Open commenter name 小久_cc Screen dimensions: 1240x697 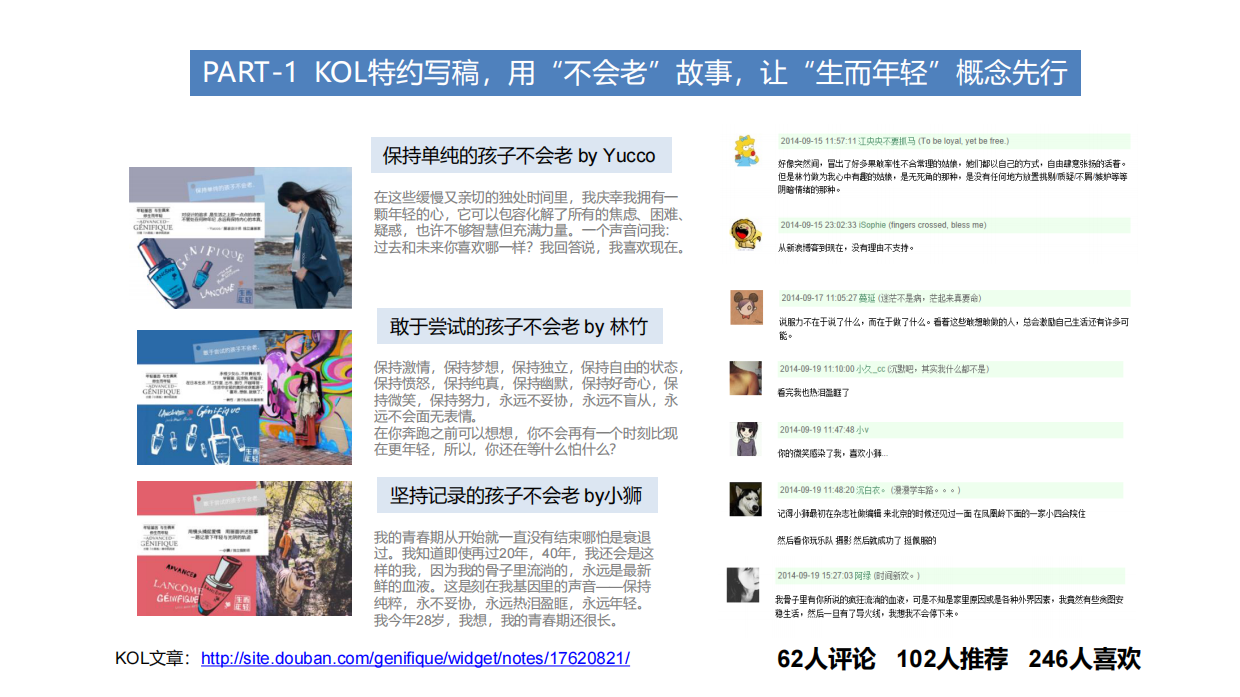(870, 369)
